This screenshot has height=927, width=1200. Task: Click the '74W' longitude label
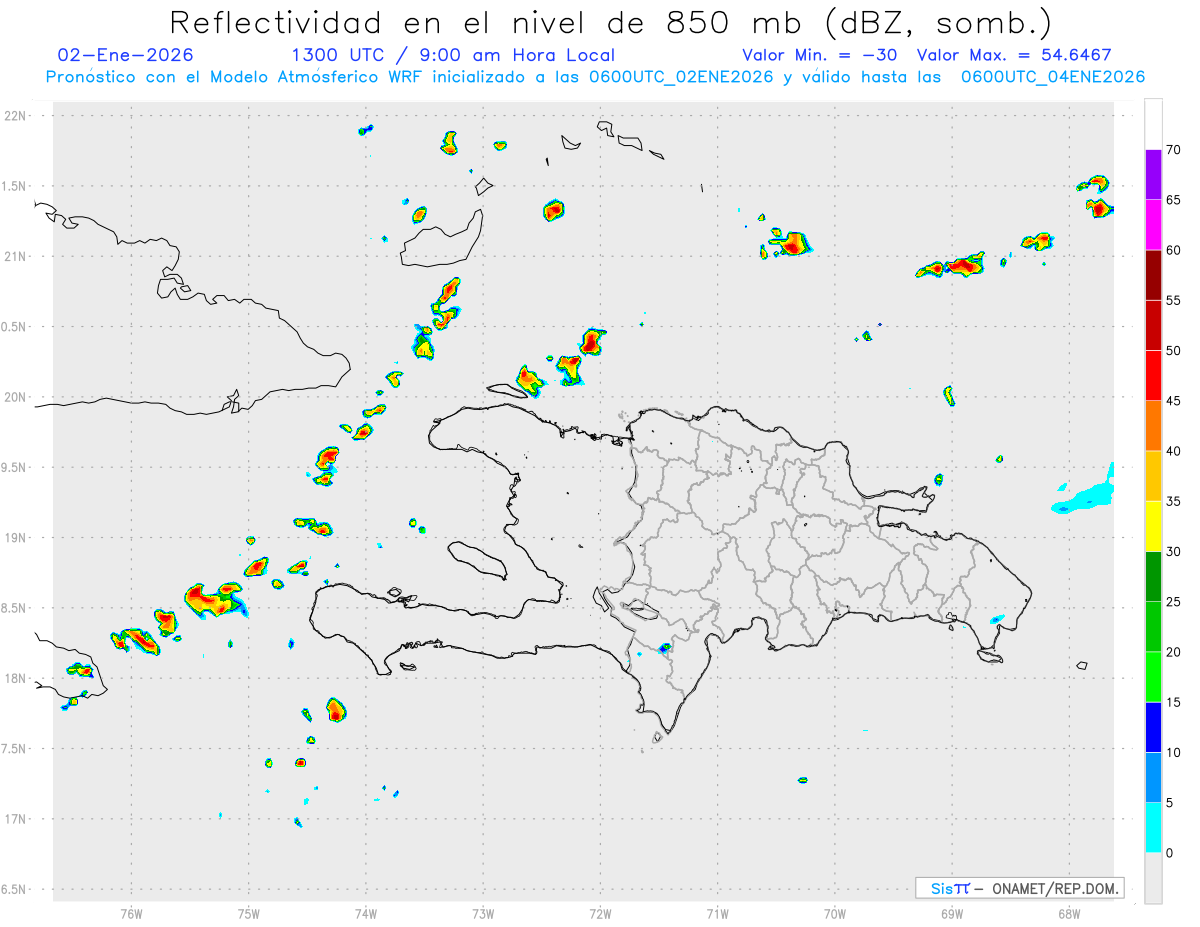coord(366,914)
